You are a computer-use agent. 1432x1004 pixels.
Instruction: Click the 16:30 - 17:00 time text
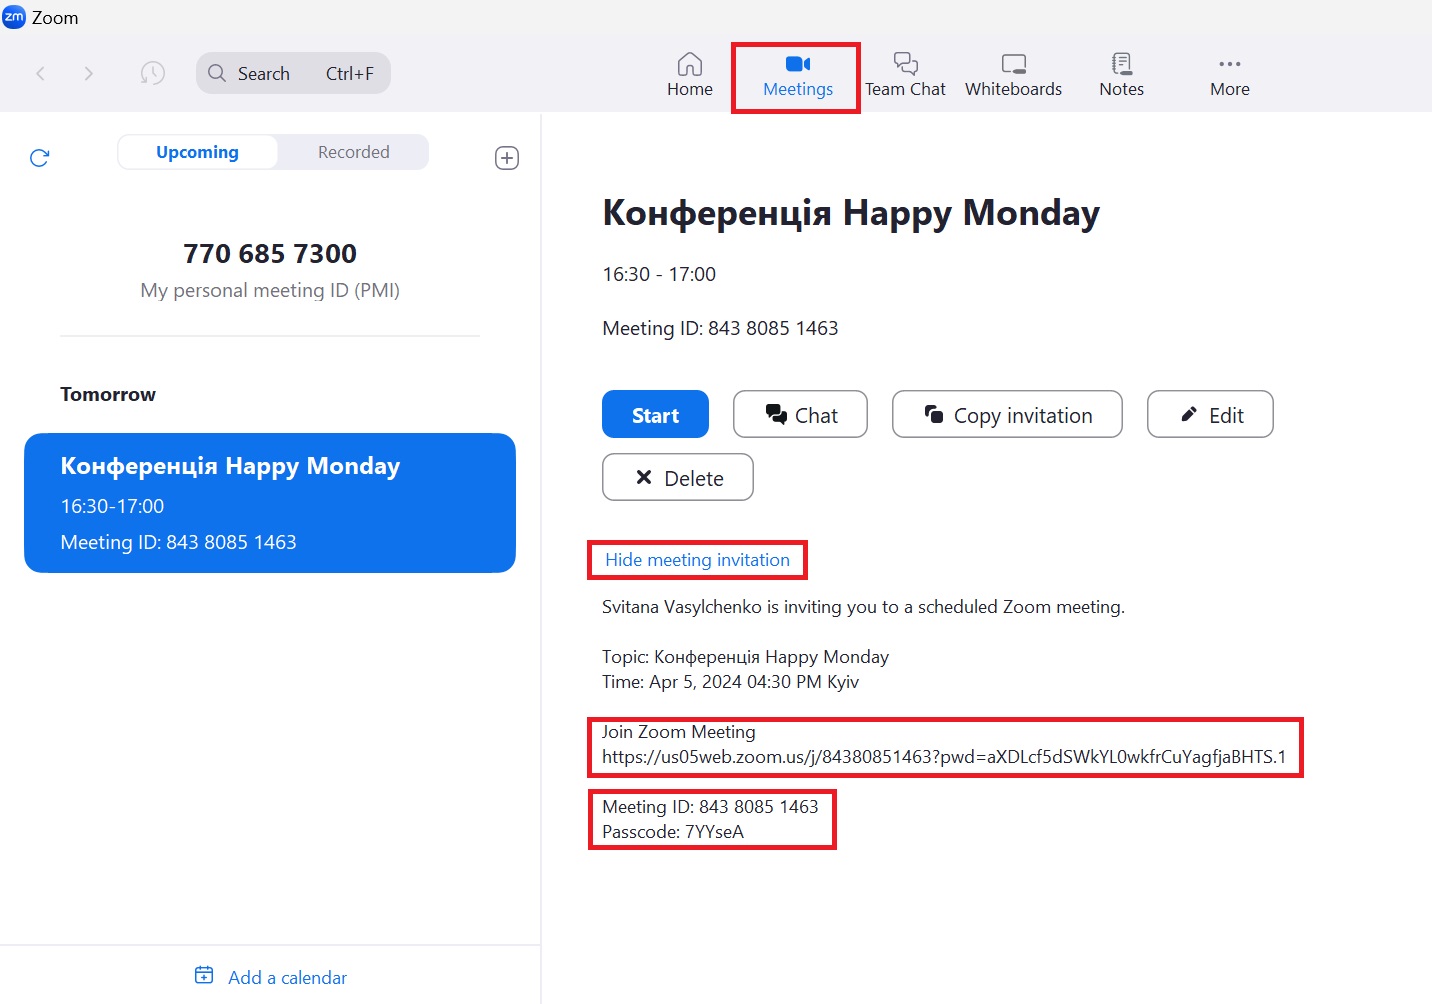[659, 274]
